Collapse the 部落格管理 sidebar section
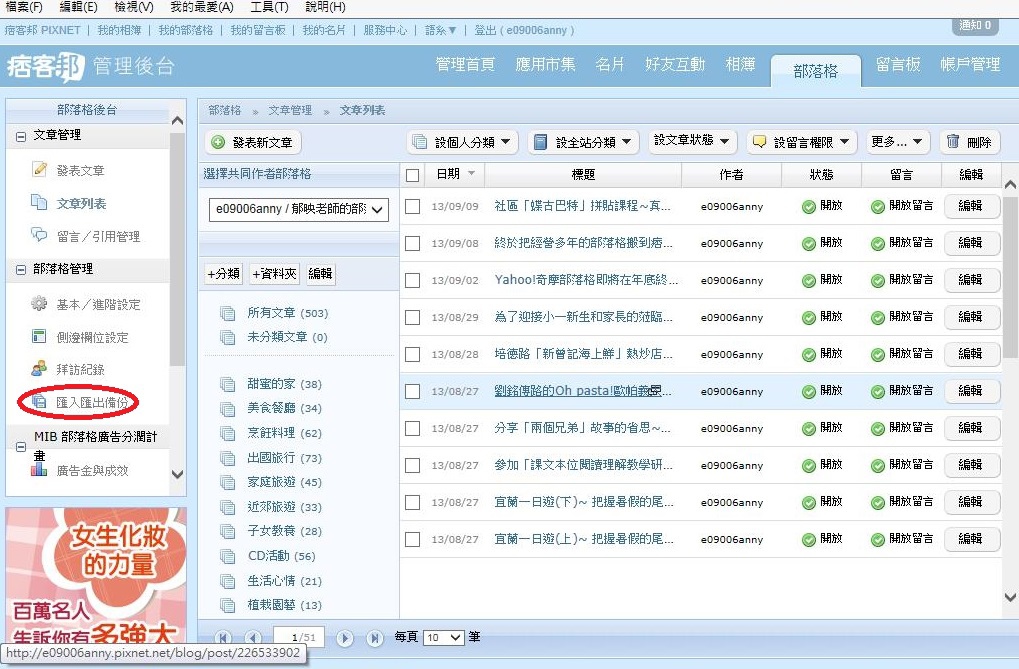1019x669 pixels. click(21, 269)
